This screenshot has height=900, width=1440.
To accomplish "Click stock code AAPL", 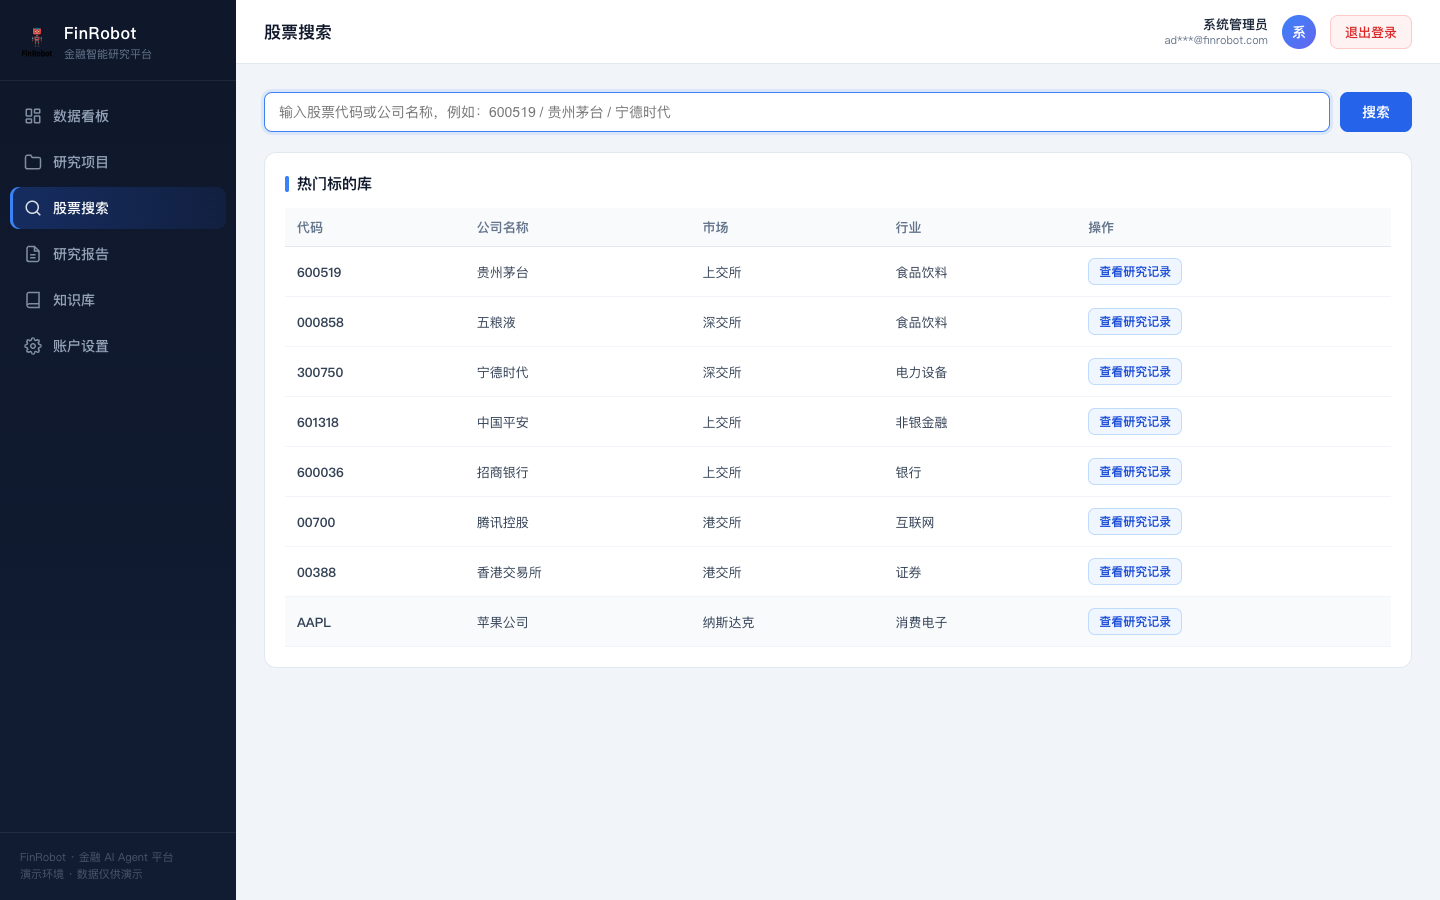I will pyautogui.click(x=314, y=622).
